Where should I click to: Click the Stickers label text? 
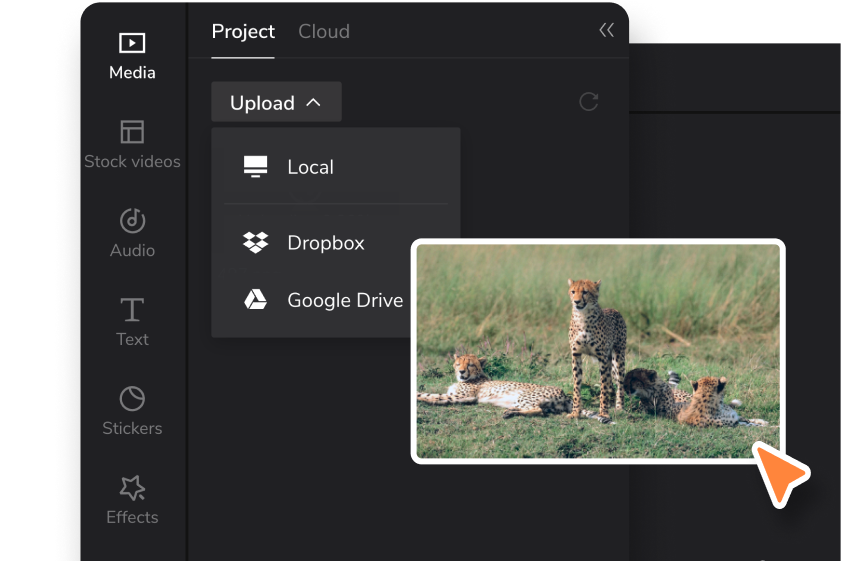132,428
